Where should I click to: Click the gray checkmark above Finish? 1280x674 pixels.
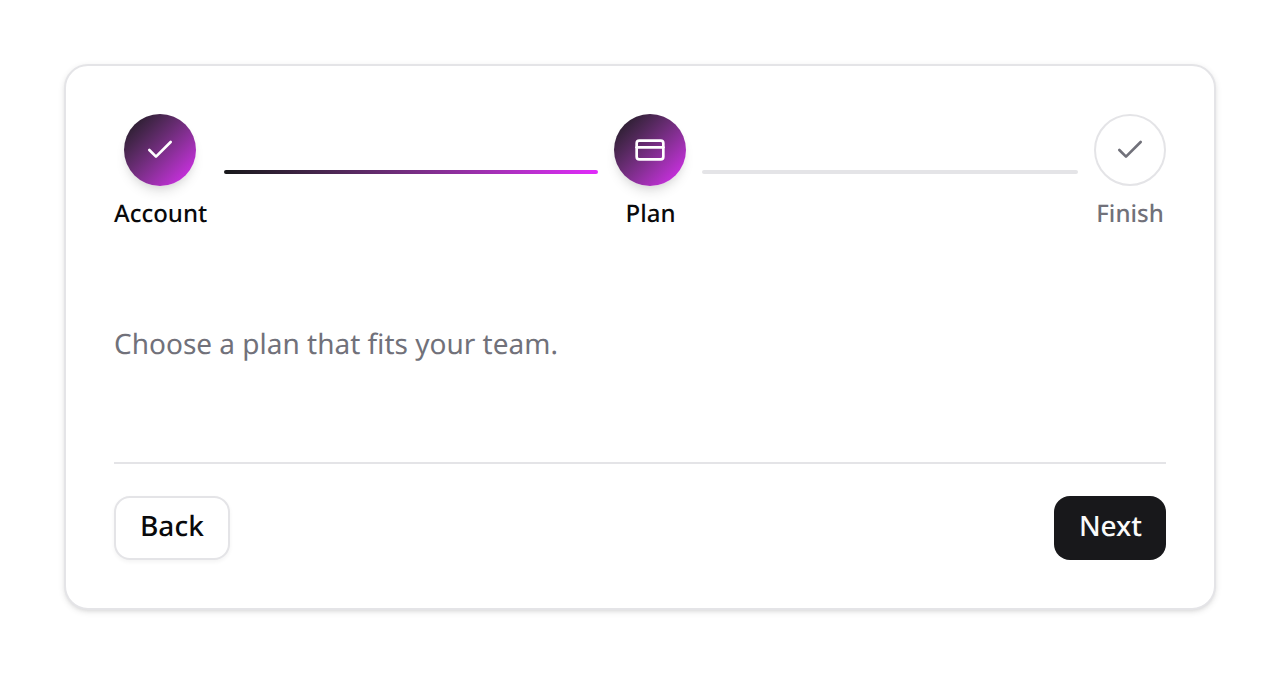pos(1130,150)
